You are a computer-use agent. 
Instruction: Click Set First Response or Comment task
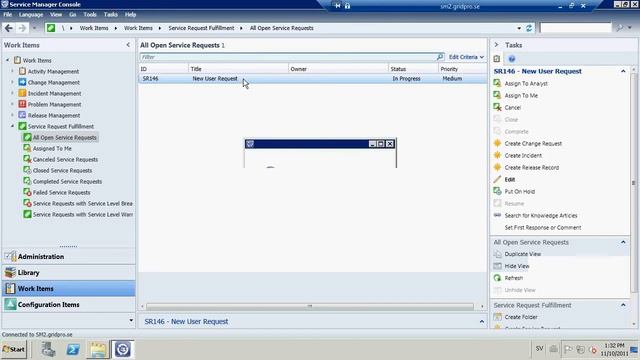[x=542, y=227]
